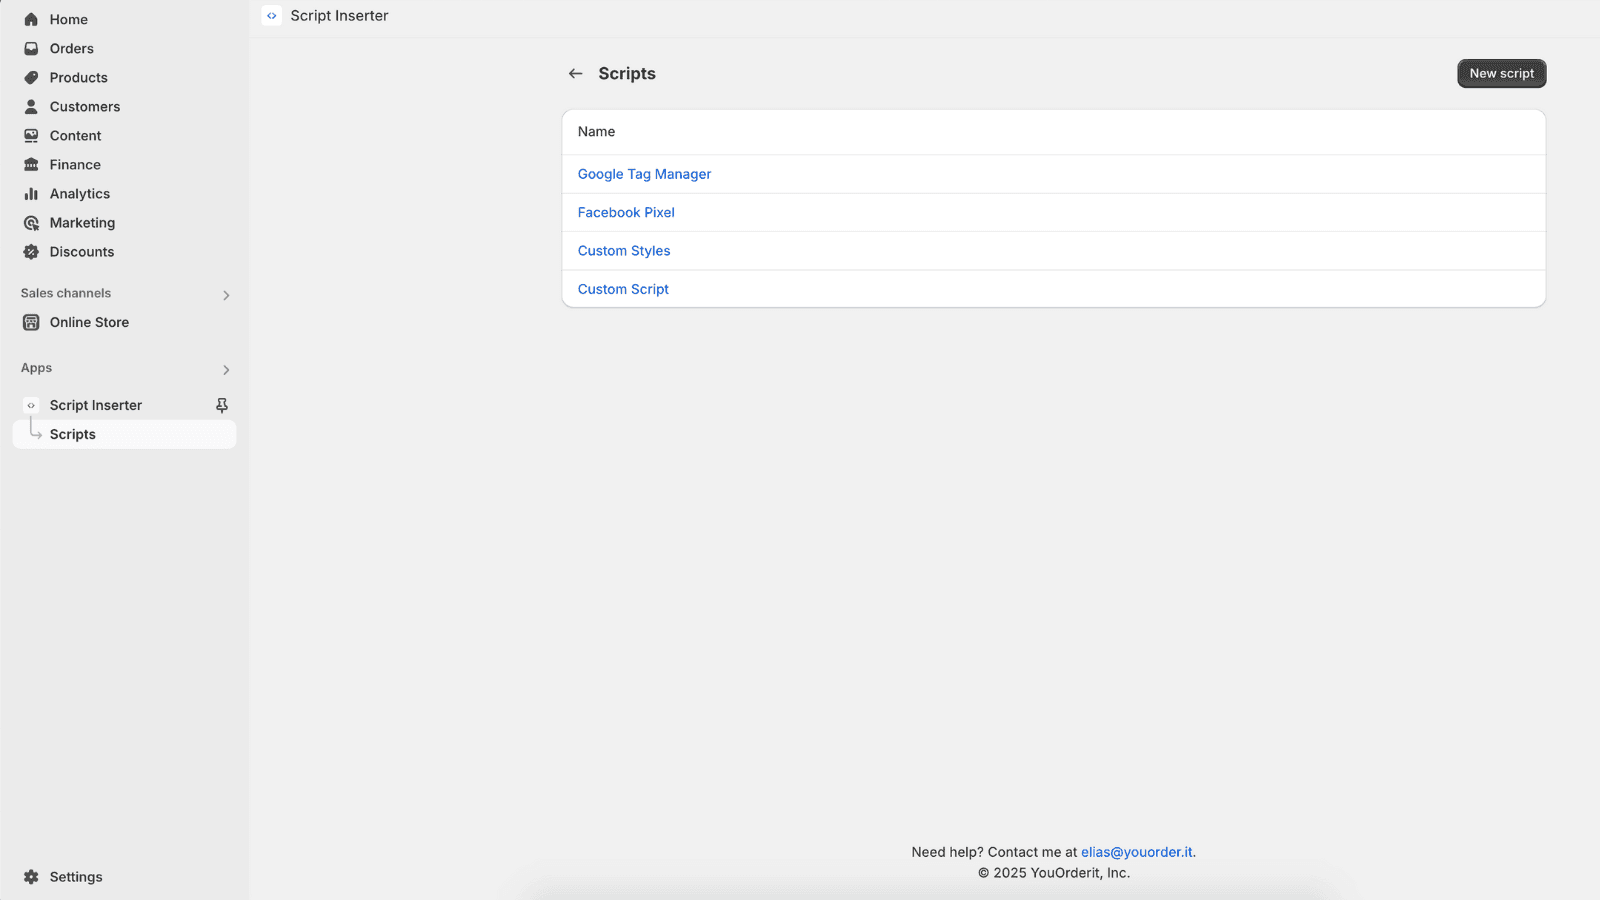Select Scripts under Script Inserter
The width and height of the screenshot is (1600, 900).
[x=72, y=433]
